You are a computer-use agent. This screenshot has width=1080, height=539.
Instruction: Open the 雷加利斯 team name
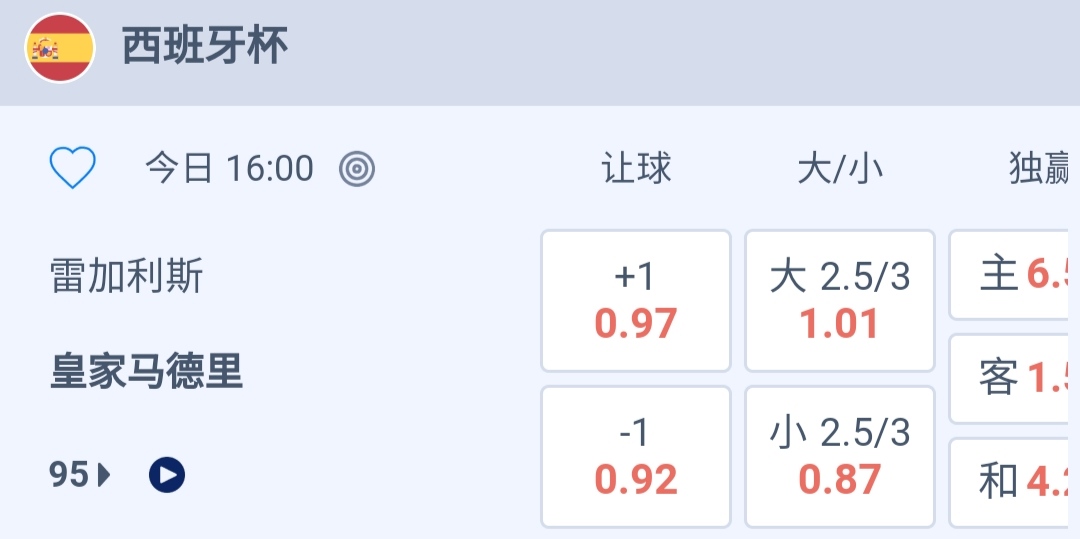point(127,276)
